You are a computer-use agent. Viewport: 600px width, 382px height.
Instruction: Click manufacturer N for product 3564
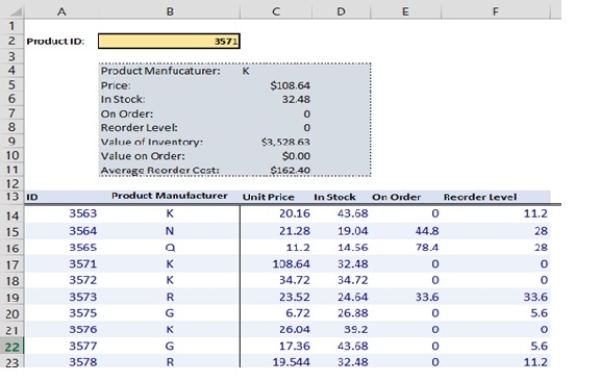click(x=170, y=231)
